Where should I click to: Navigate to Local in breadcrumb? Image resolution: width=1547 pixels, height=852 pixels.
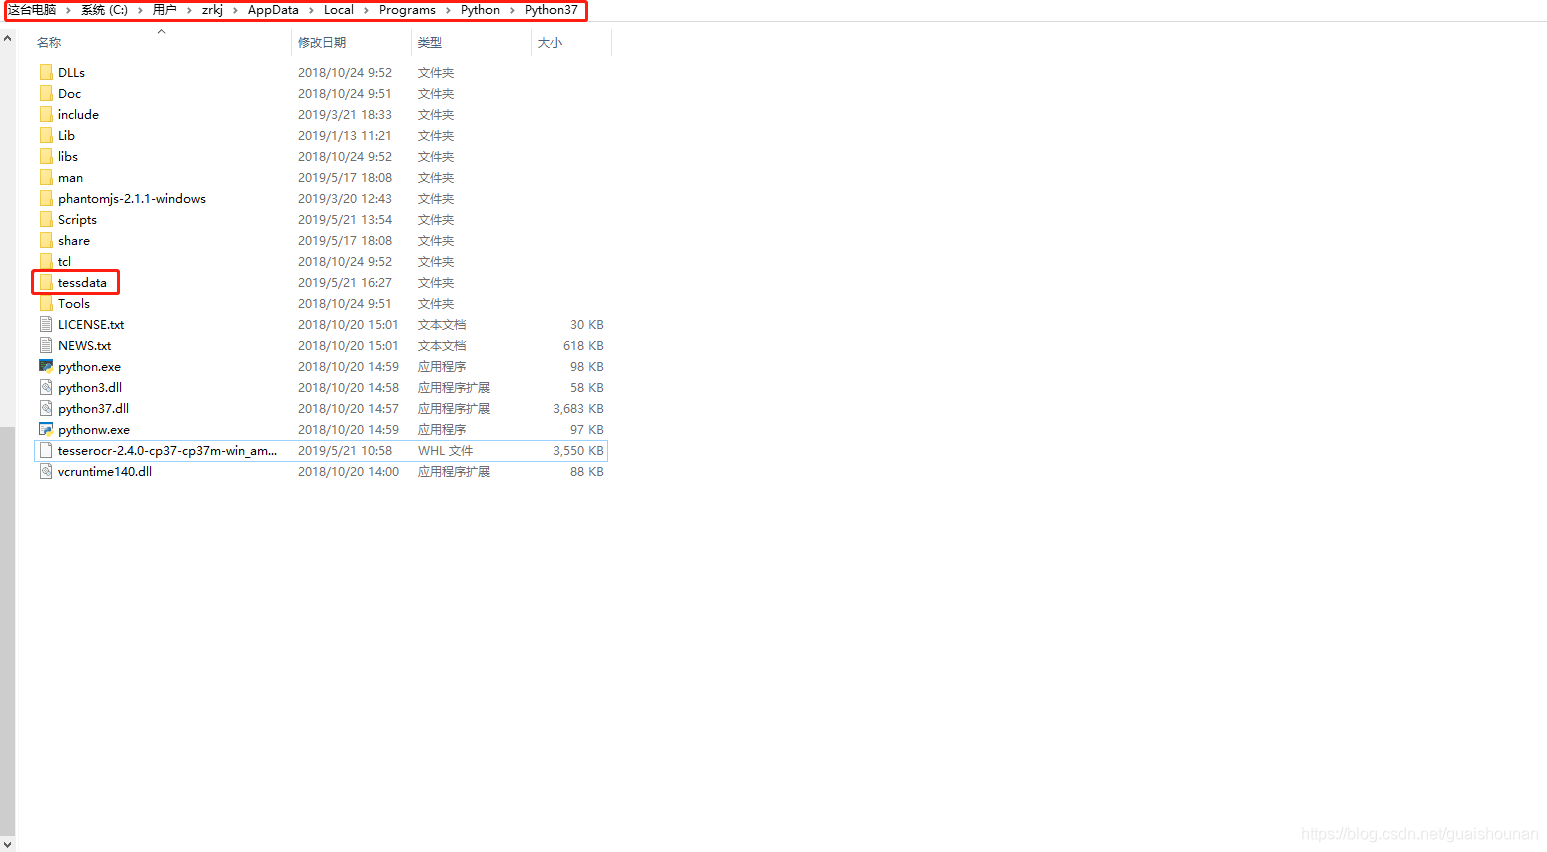[x=339, y=10]
